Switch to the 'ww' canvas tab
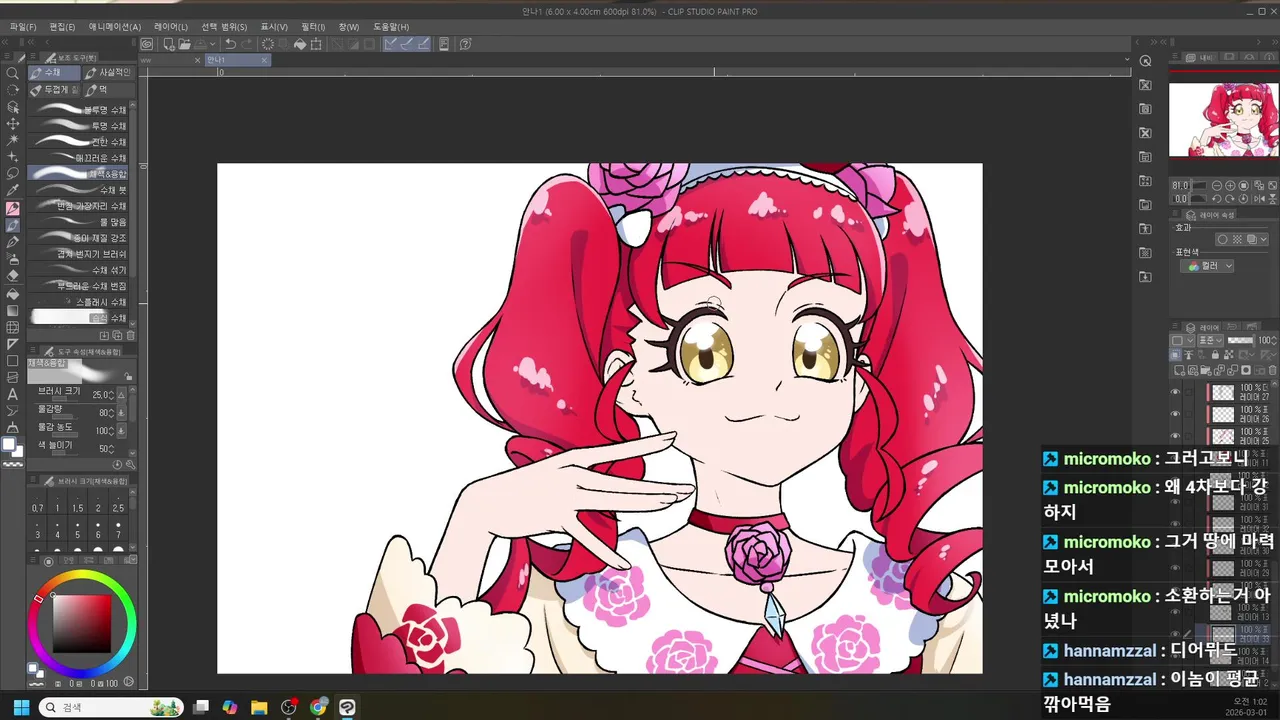The height and width of the screenshot is (720, 1280). (x=171, y=60)
